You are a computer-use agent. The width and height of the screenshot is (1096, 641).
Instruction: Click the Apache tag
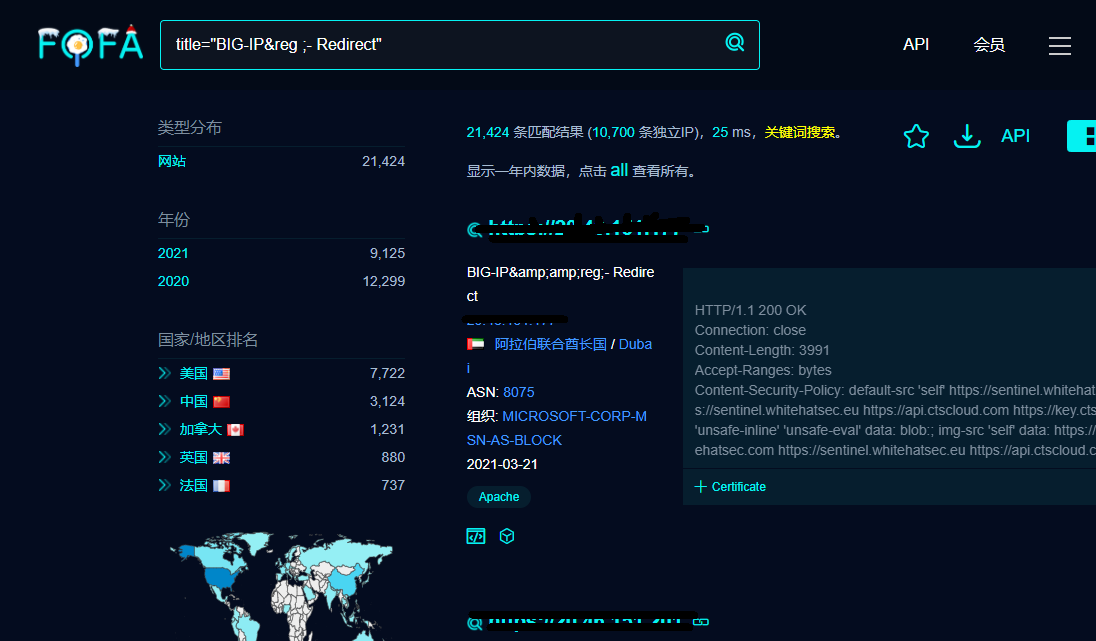[499, 497]
